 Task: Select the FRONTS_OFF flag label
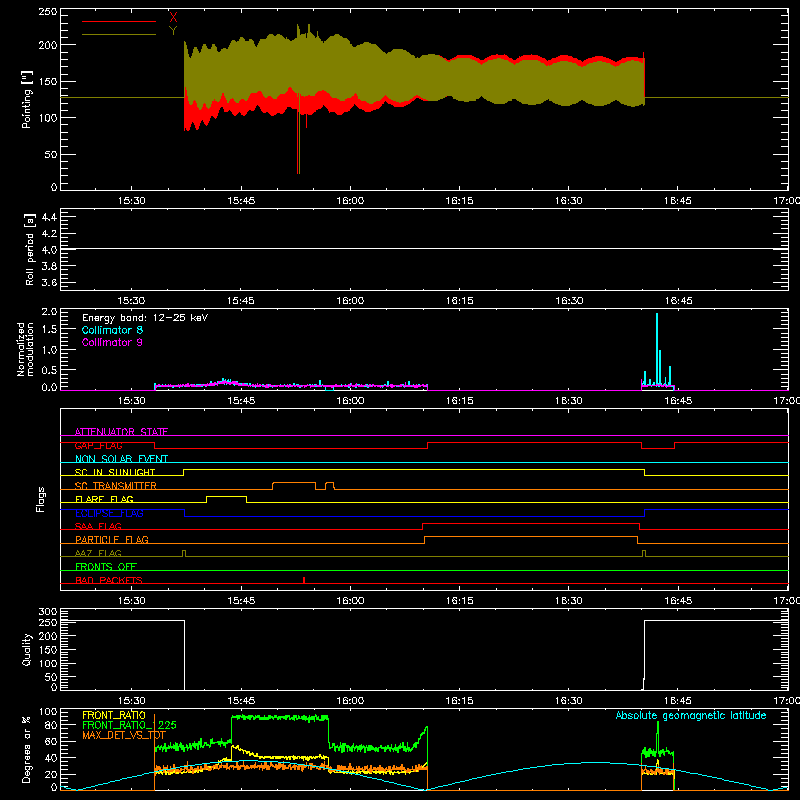(x=106, y=566)
